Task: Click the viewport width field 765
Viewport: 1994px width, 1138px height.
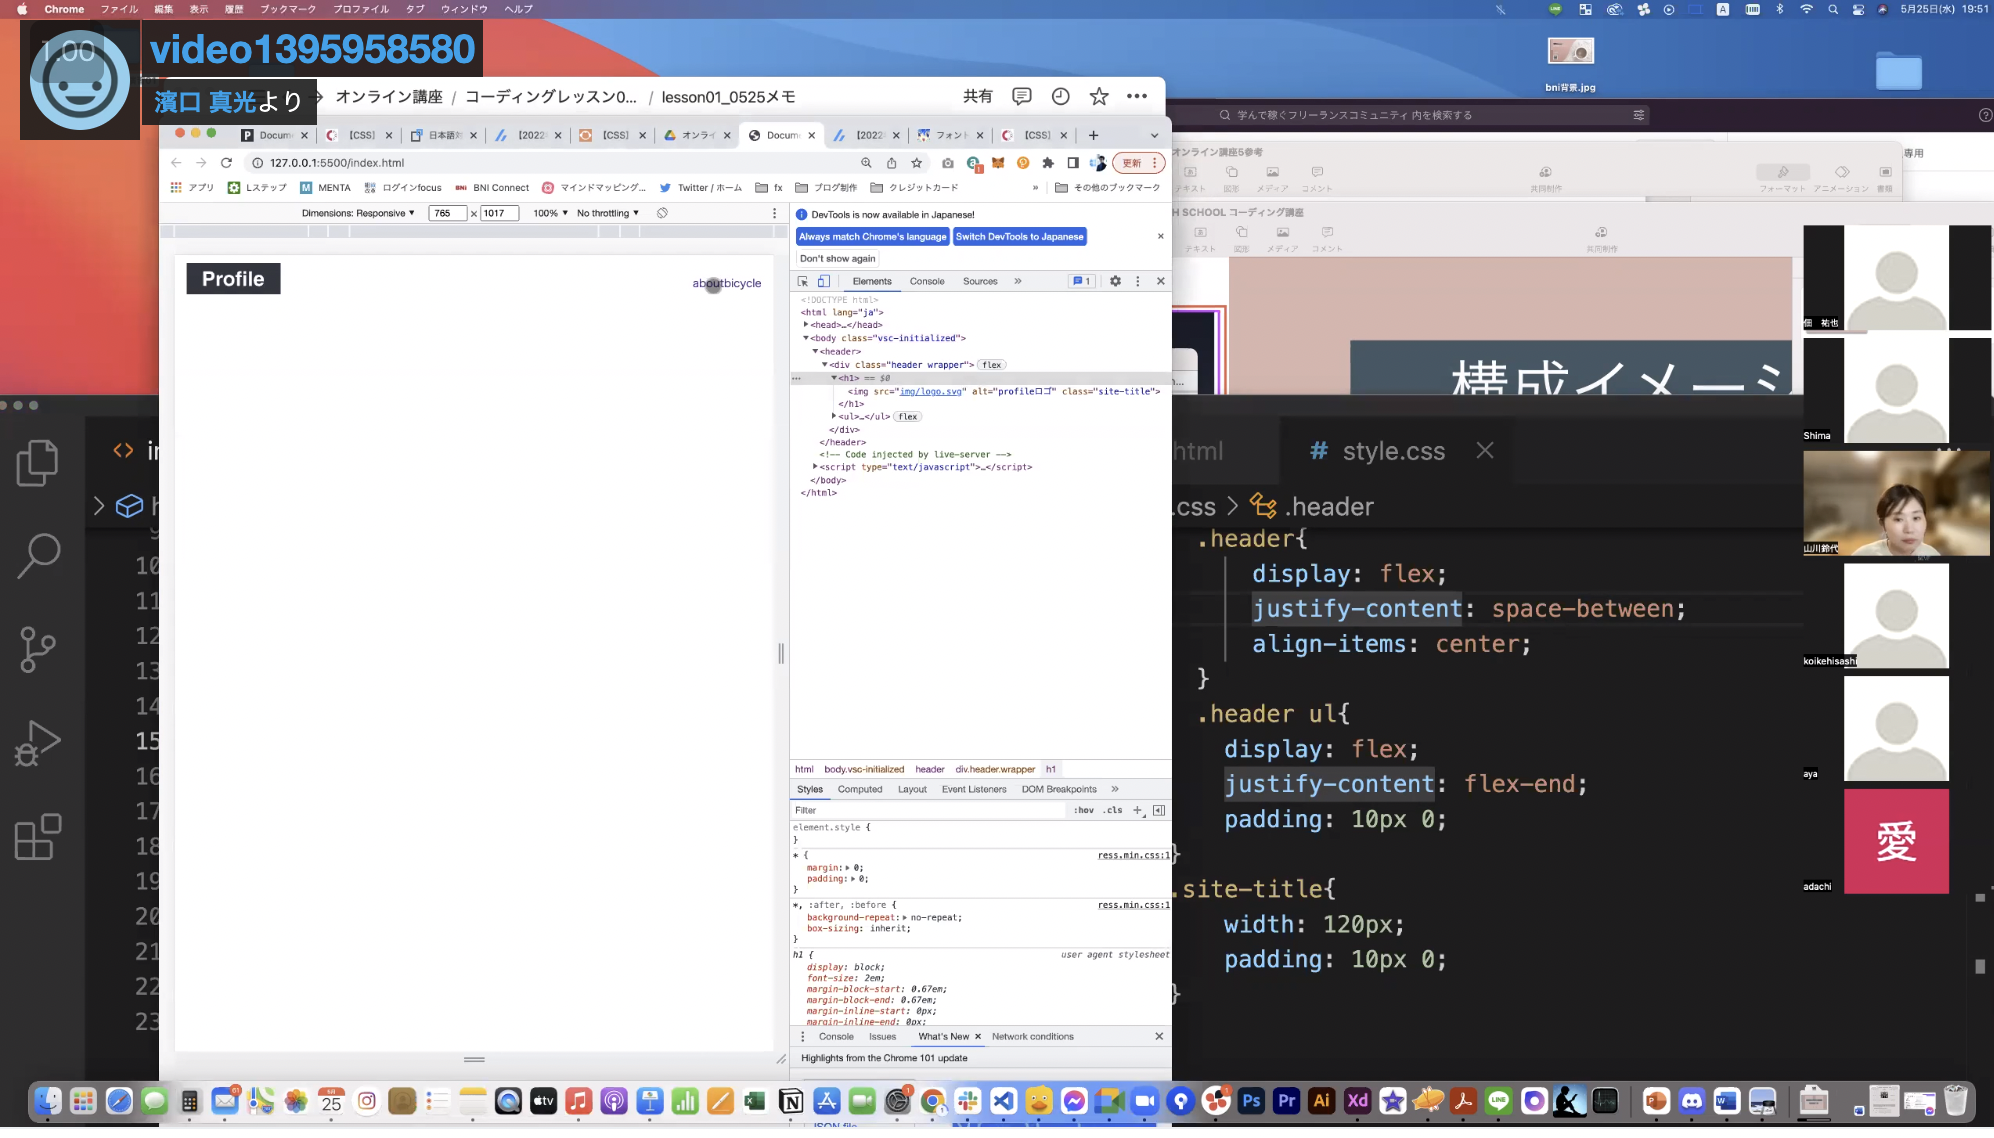Action: point(447,213)
